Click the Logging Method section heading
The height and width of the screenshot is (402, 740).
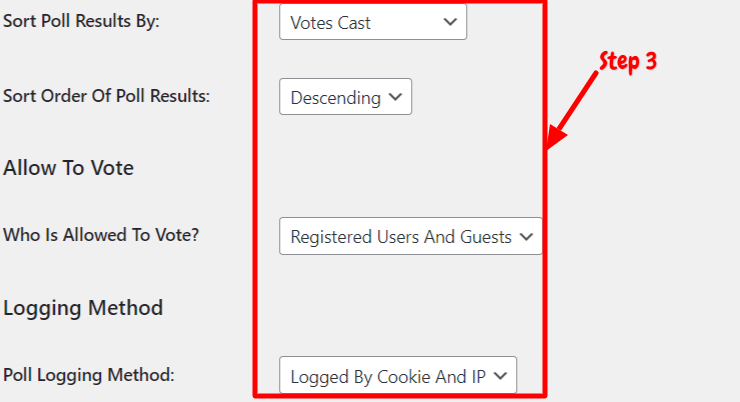coord(83,308)
